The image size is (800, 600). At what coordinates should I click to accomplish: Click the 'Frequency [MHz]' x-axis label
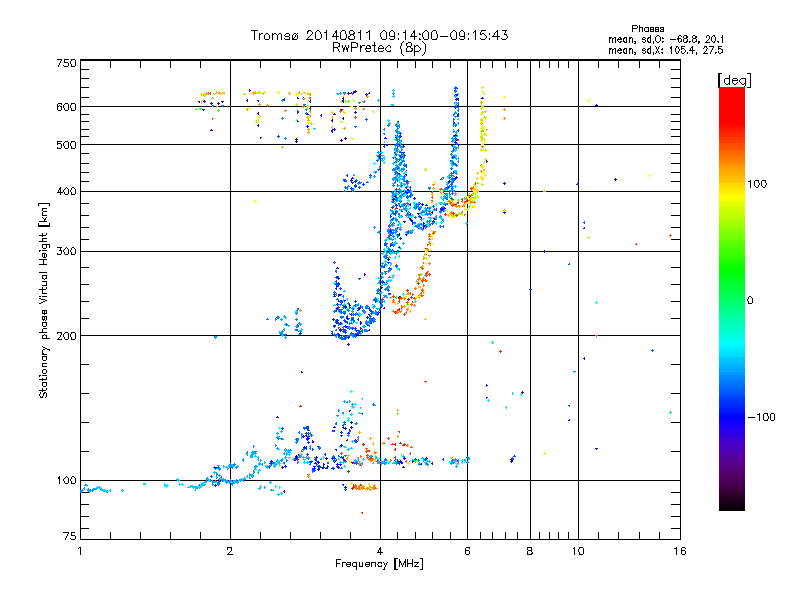(379, 564)
